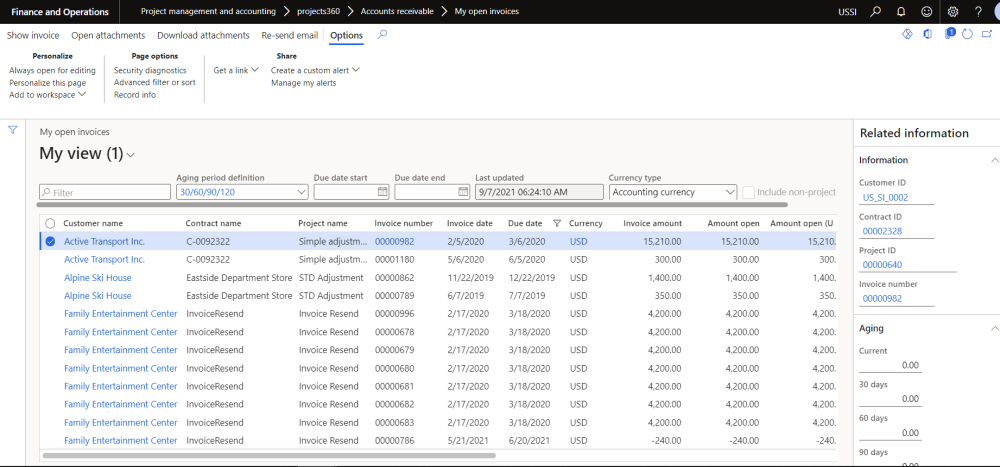
Task: Deselect the checked Active Transport Inc. row
Action: (50, 241)
